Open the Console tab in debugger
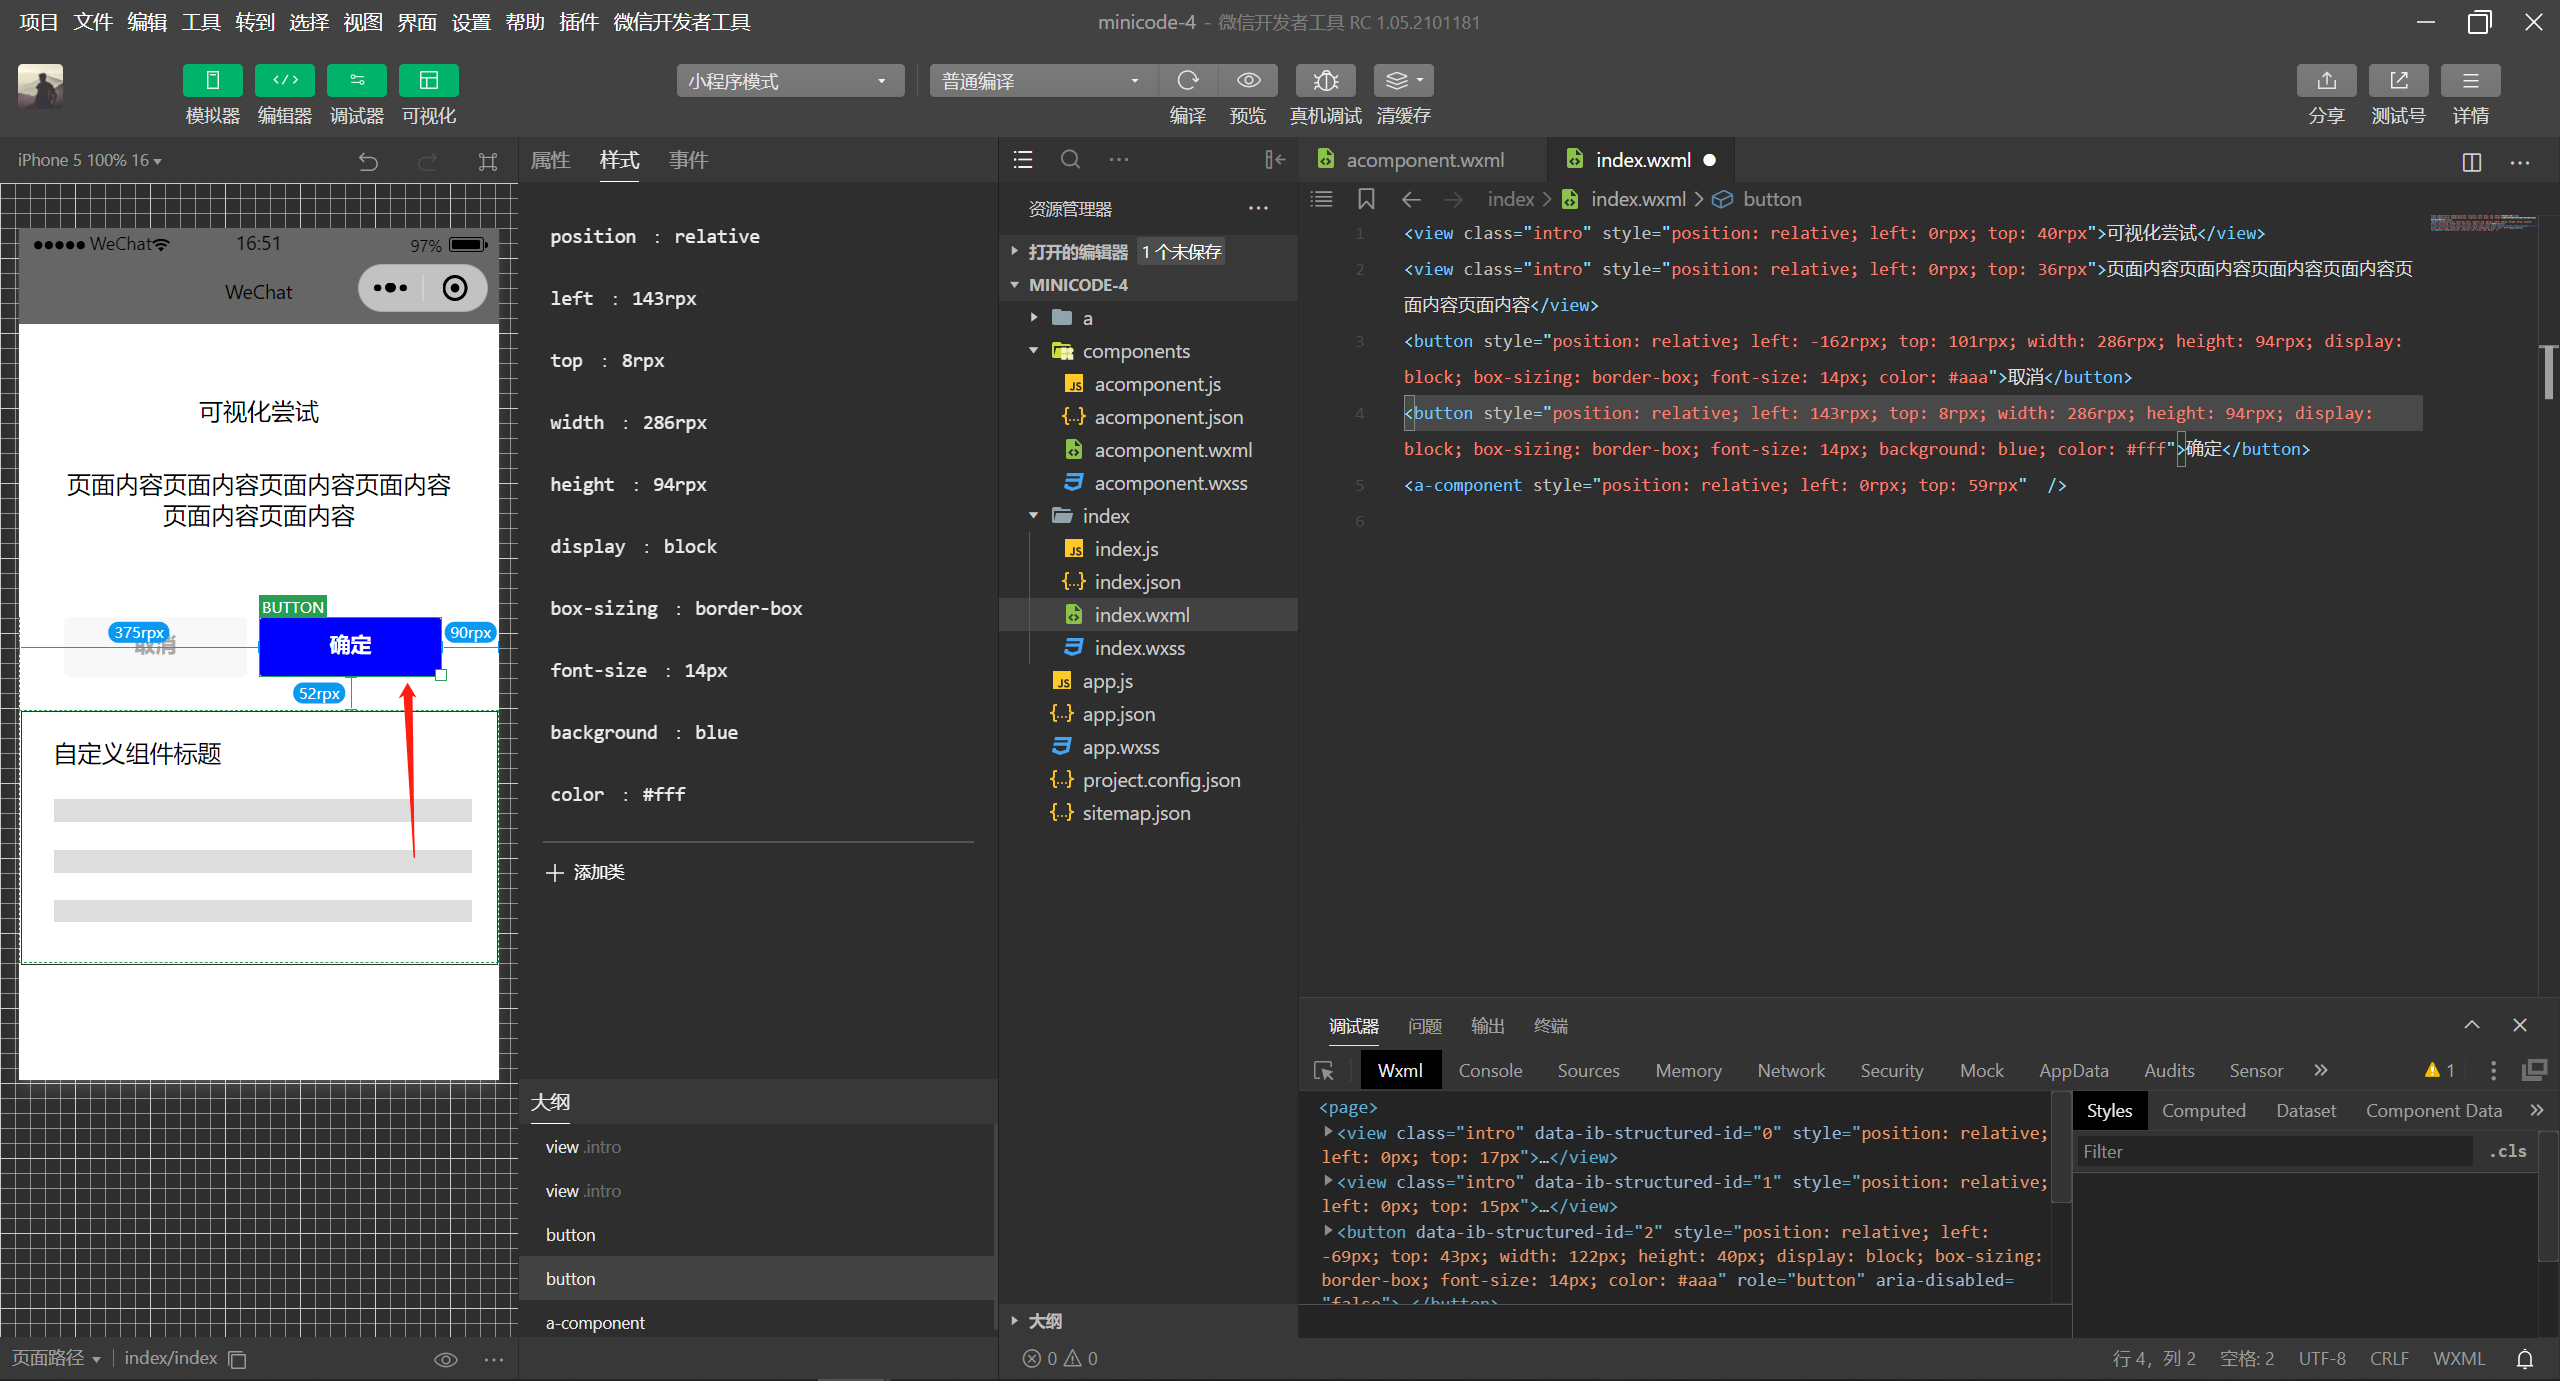Viewport: 2560px width, 1381px height. coord(1490,1070)
